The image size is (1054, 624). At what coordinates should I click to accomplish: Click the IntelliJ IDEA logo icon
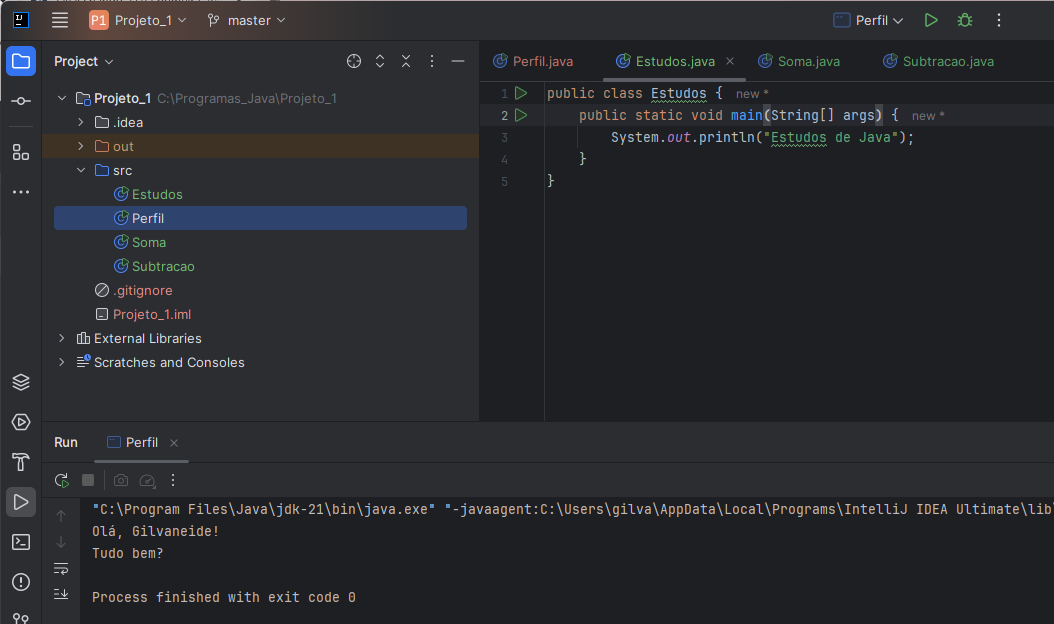click(x=21, y=20)
